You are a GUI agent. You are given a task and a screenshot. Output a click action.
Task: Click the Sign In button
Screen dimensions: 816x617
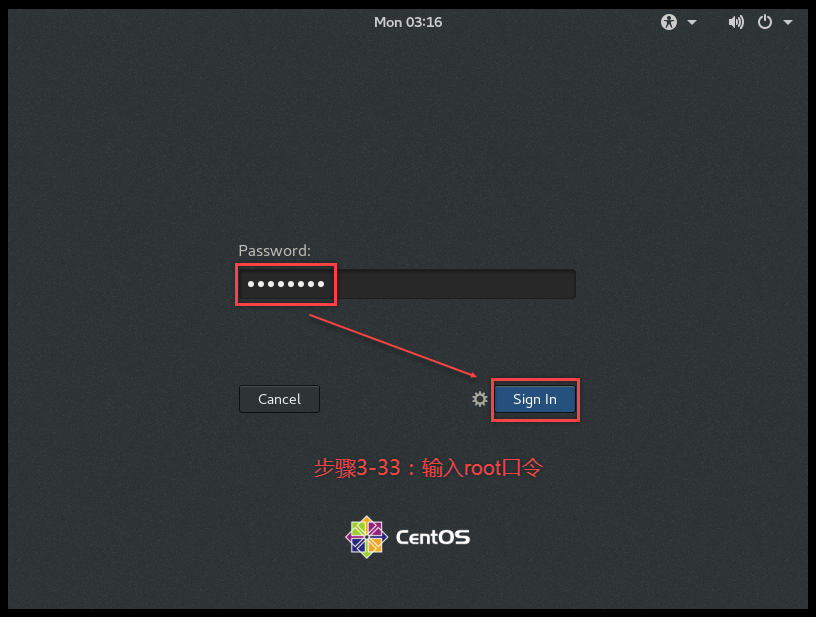pyautogui.click(x=535, y=399)
